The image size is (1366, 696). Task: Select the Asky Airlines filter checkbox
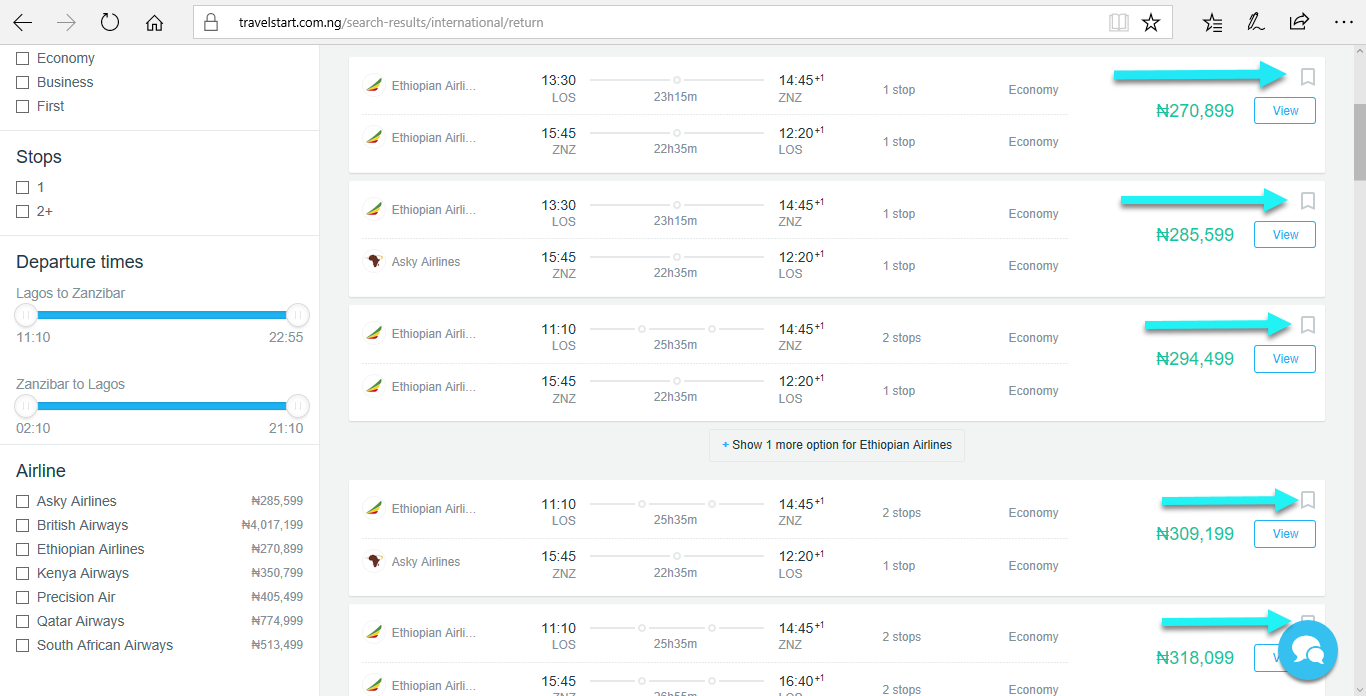click(x=23, y=501)
